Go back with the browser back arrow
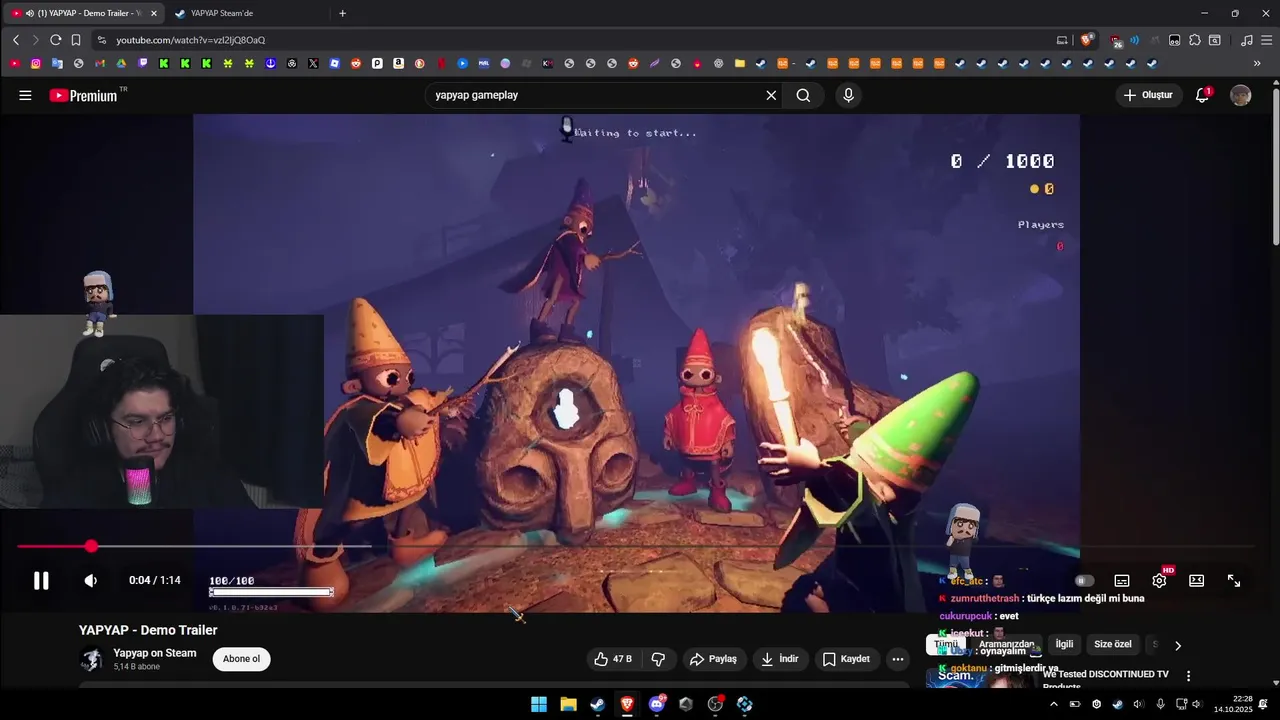Viewport: 1280px width, 720px height. coord(16,40)
